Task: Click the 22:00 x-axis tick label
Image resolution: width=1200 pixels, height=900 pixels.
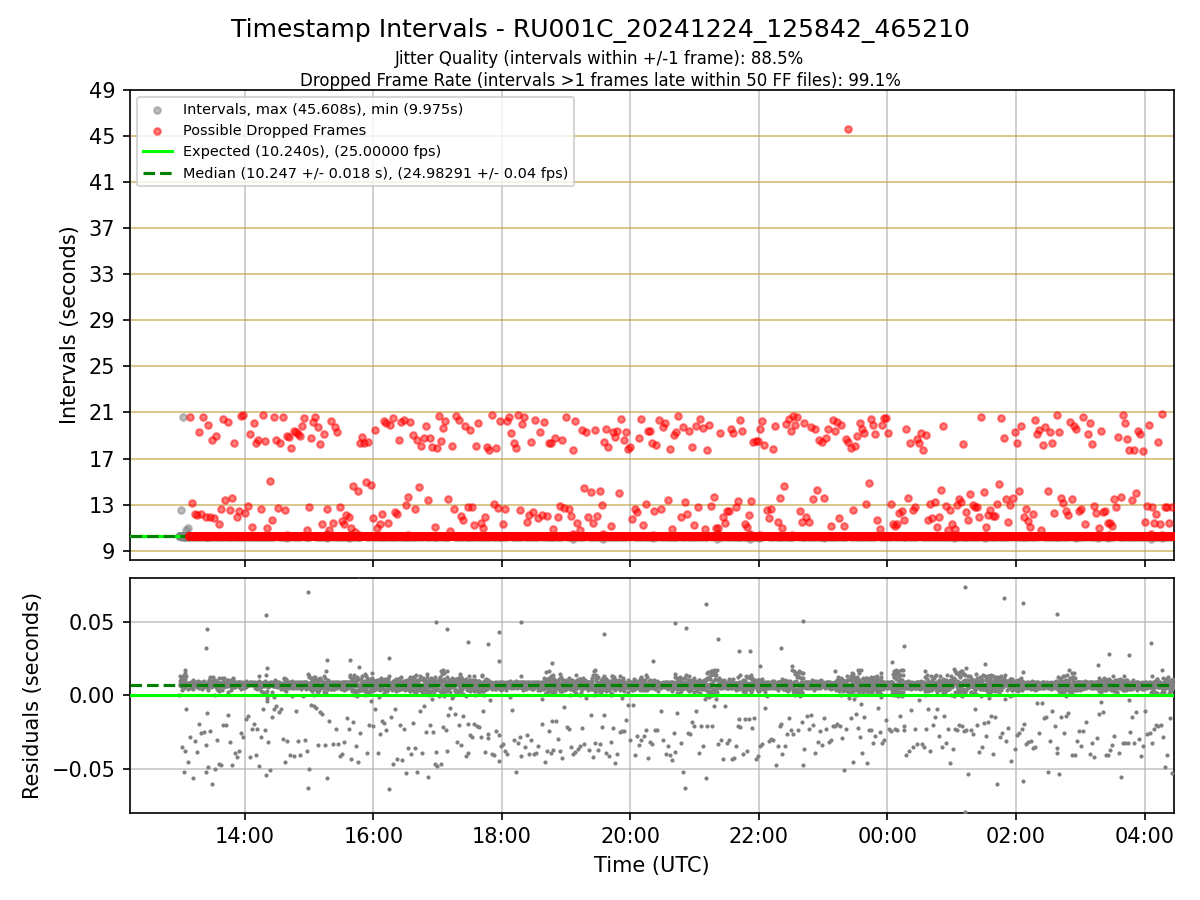Action: click(x=758, y=834)
